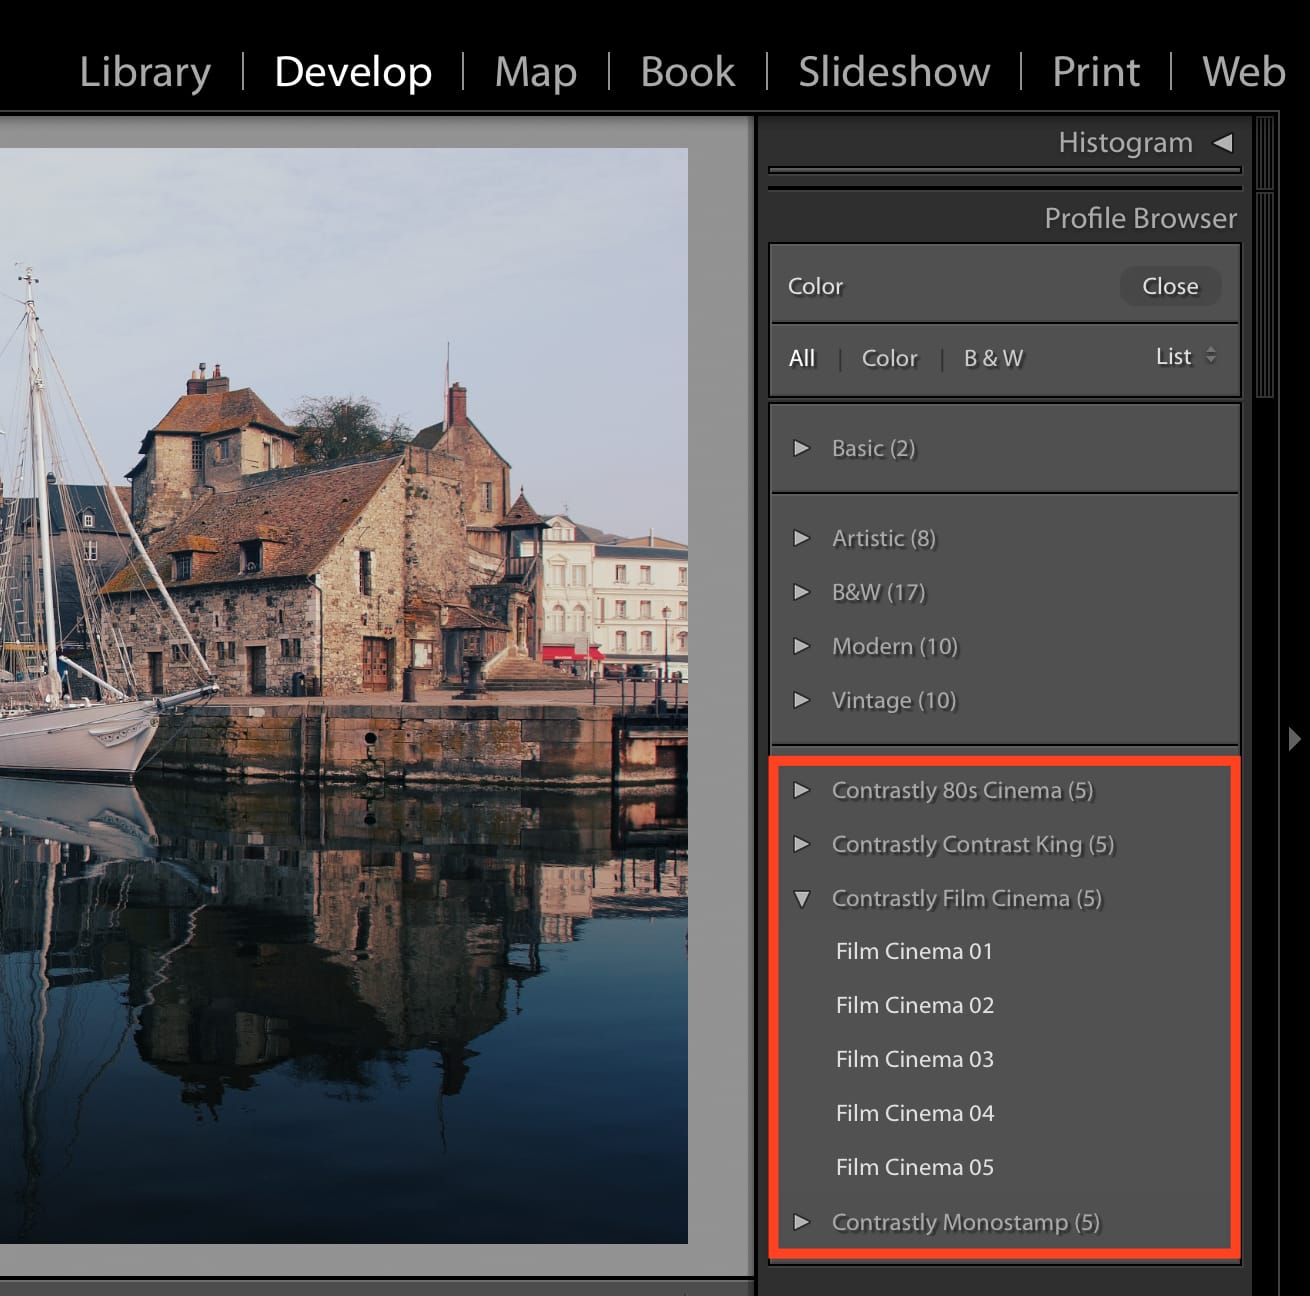
Task: Expand the Artistic (8) profile group
Action: click(801, 538)
